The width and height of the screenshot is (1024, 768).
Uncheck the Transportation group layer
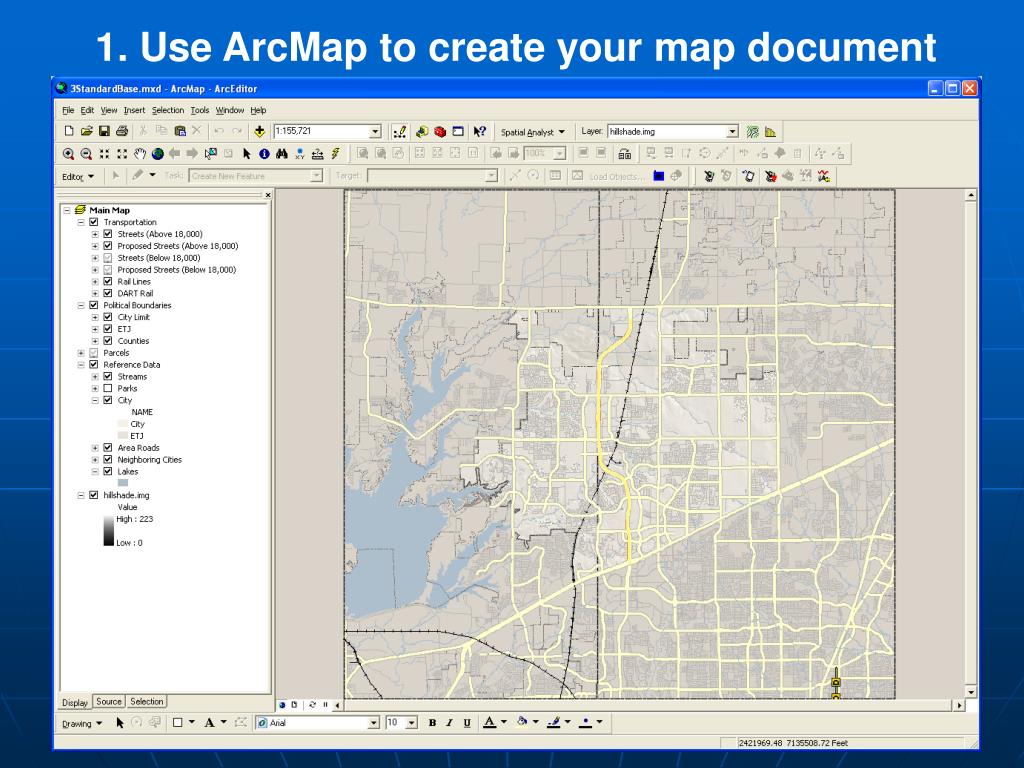[94, 222]
